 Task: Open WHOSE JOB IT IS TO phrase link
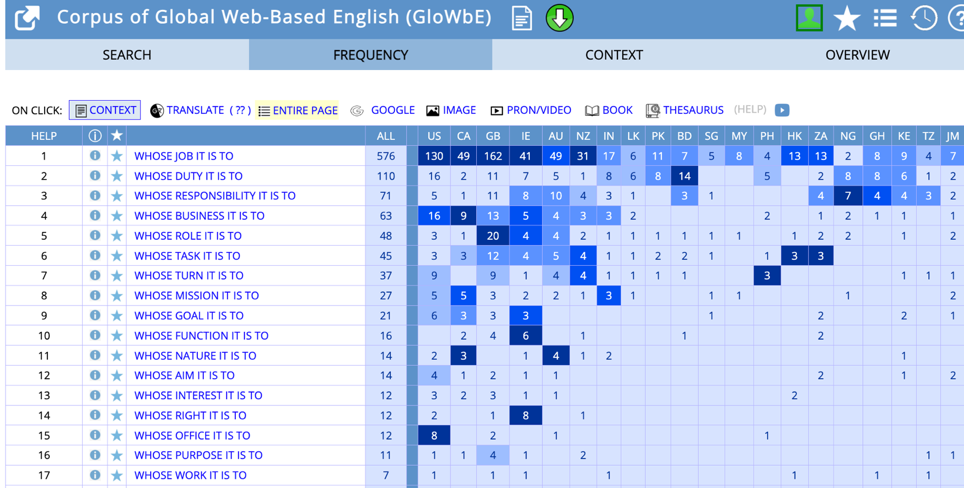coord(184,156)
